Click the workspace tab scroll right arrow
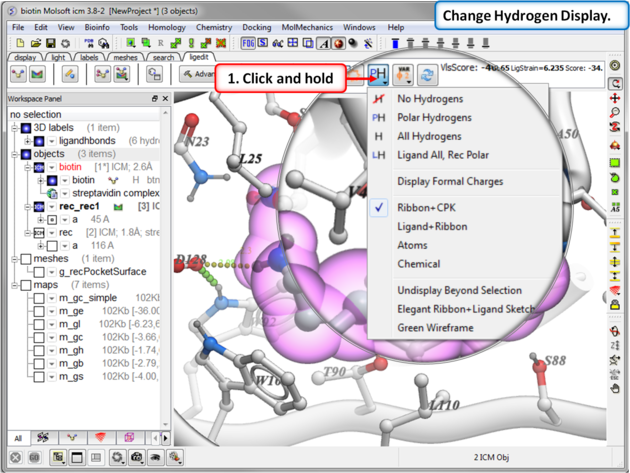 coord(166,438)
